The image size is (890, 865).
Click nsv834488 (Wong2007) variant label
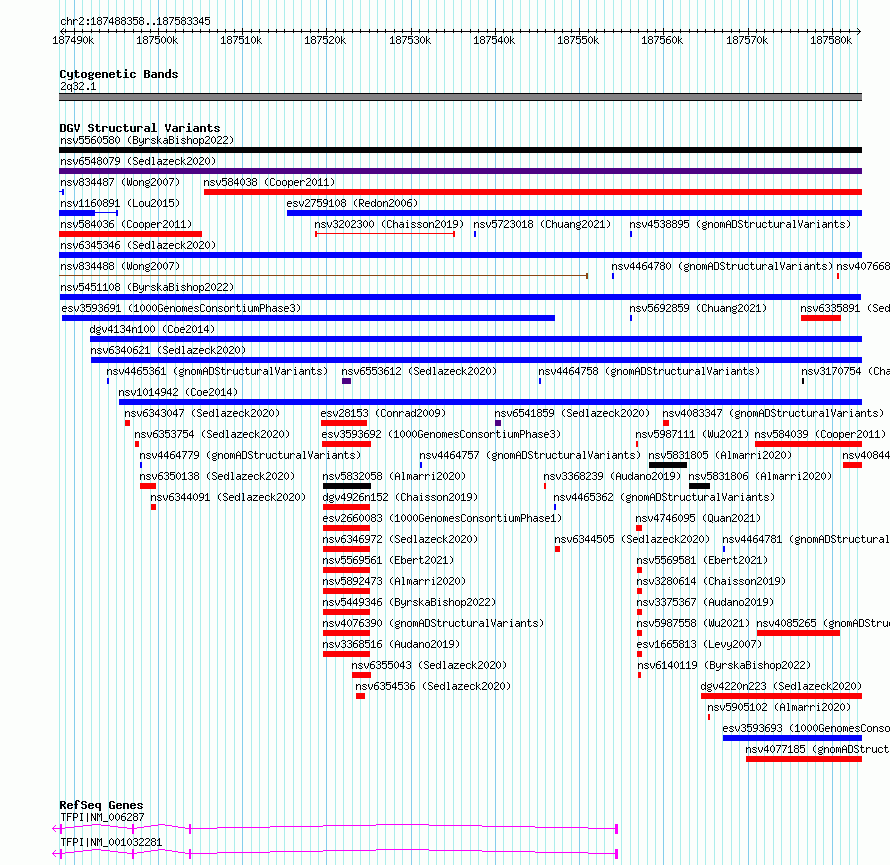click(x=120, y=266)
